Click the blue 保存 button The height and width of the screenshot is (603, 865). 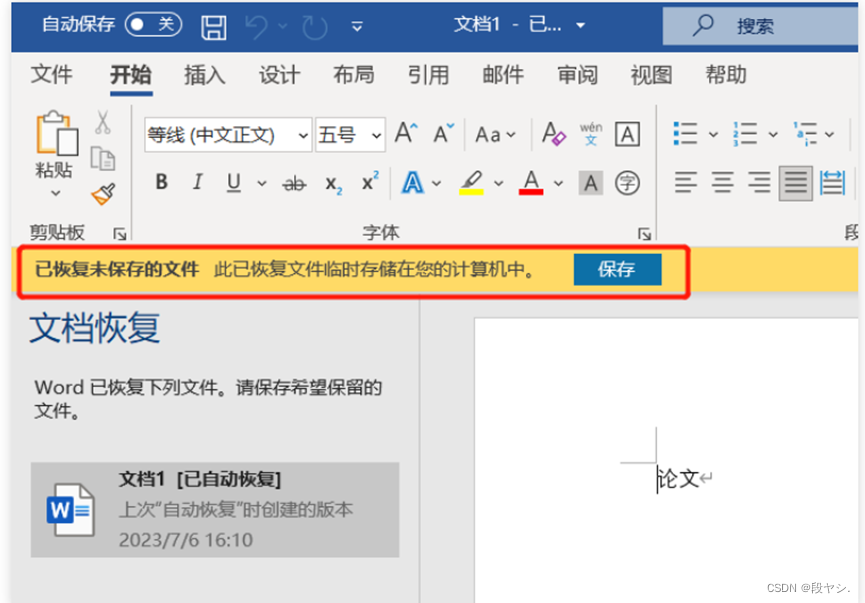click(617, 269)
